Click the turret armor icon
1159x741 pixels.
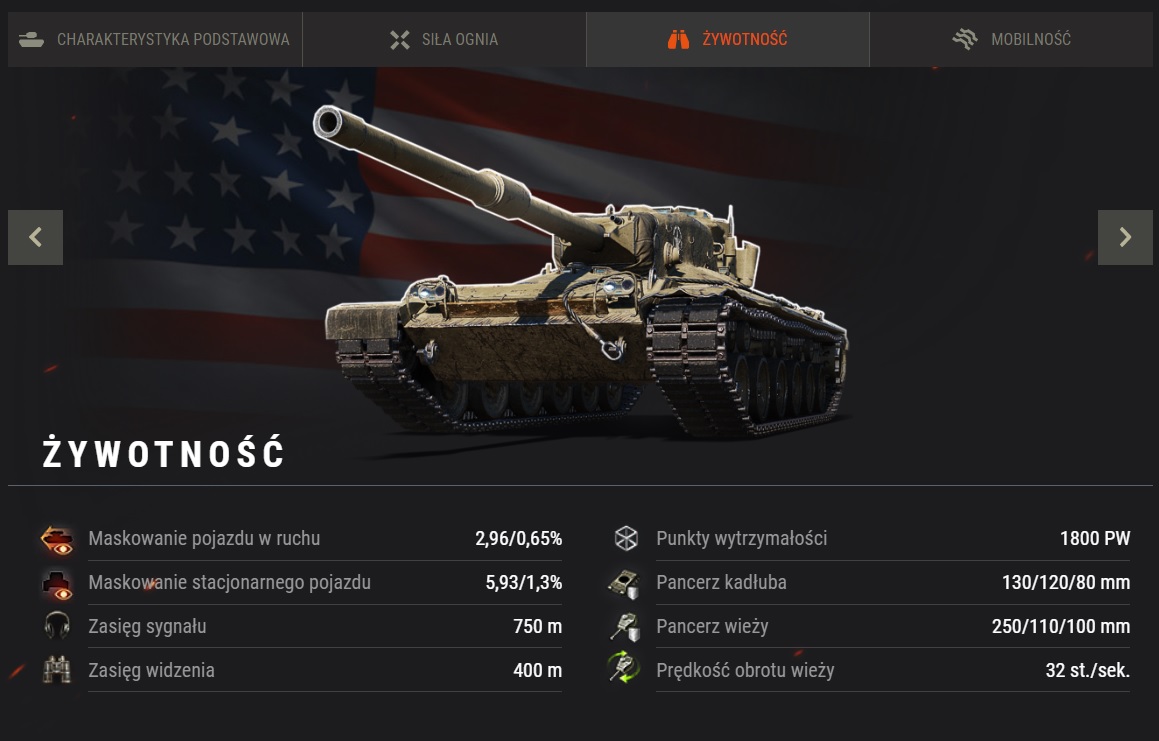point(625,626)
